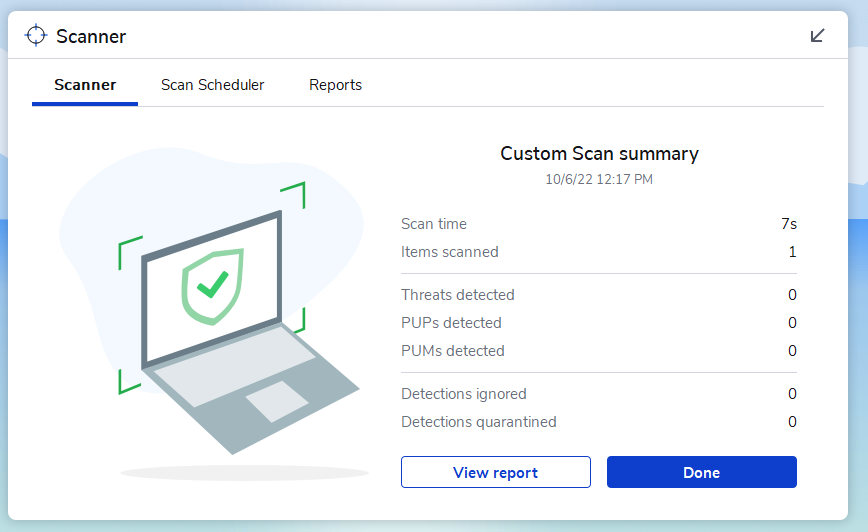The image size is (868, 532).
Task: Select the Detections ignored label
Action: tap(464, 394)
